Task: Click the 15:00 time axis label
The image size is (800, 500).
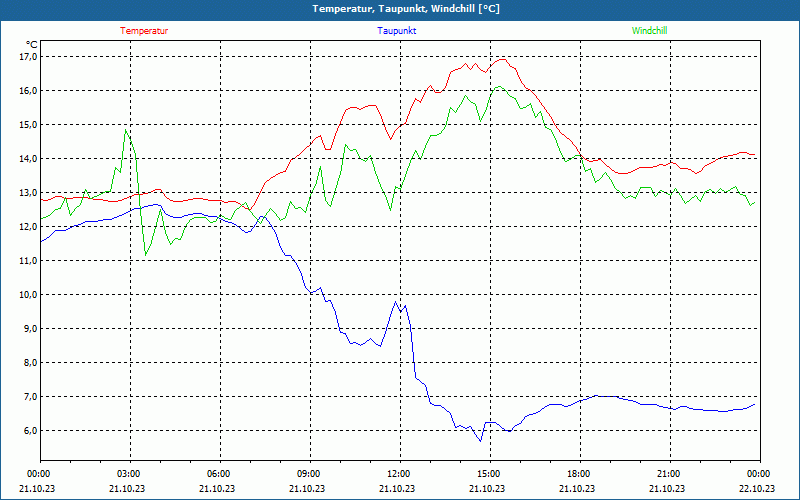Action: coord(489,474)
